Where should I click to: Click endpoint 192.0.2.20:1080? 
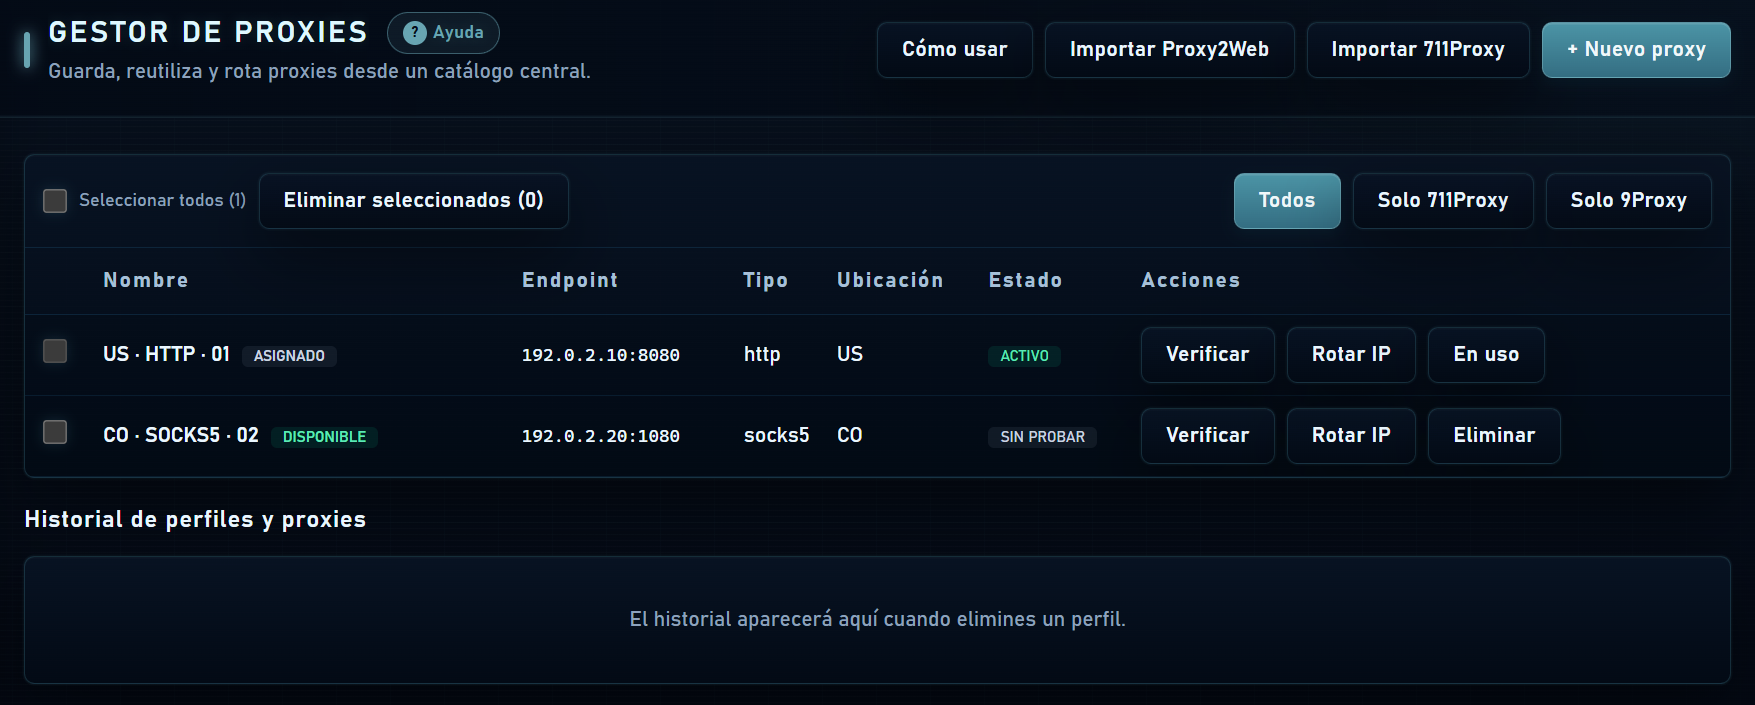[x=601, y=436]
